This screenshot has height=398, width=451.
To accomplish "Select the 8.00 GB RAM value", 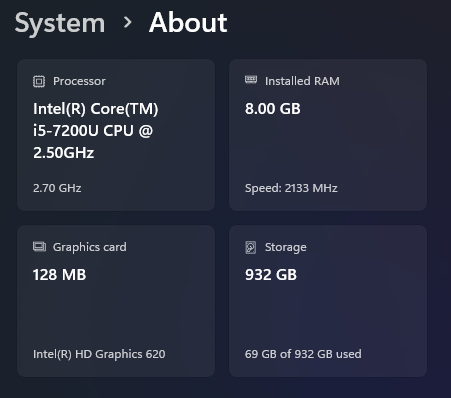I will pyautogui.click(x=273, y=109).
